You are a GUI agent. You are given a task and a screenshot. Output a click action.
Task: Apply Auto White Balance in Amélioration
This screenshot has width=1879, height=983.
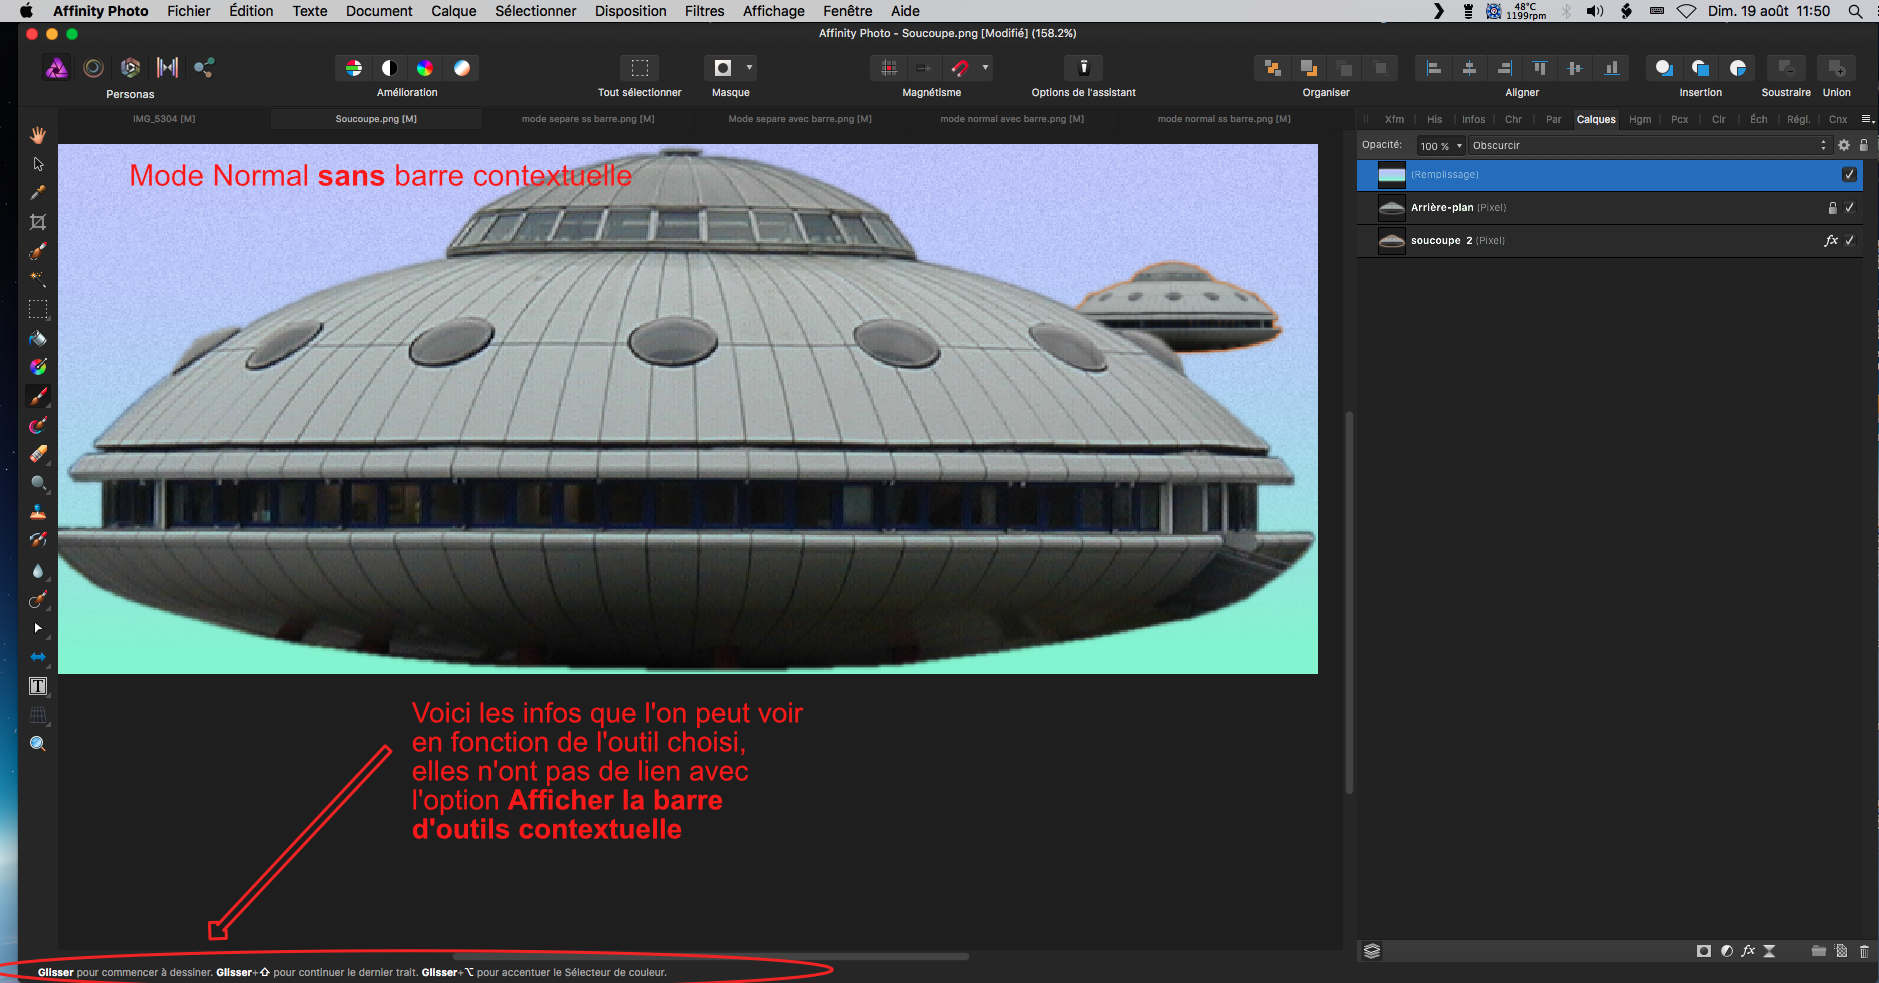[x=461, y=68]
